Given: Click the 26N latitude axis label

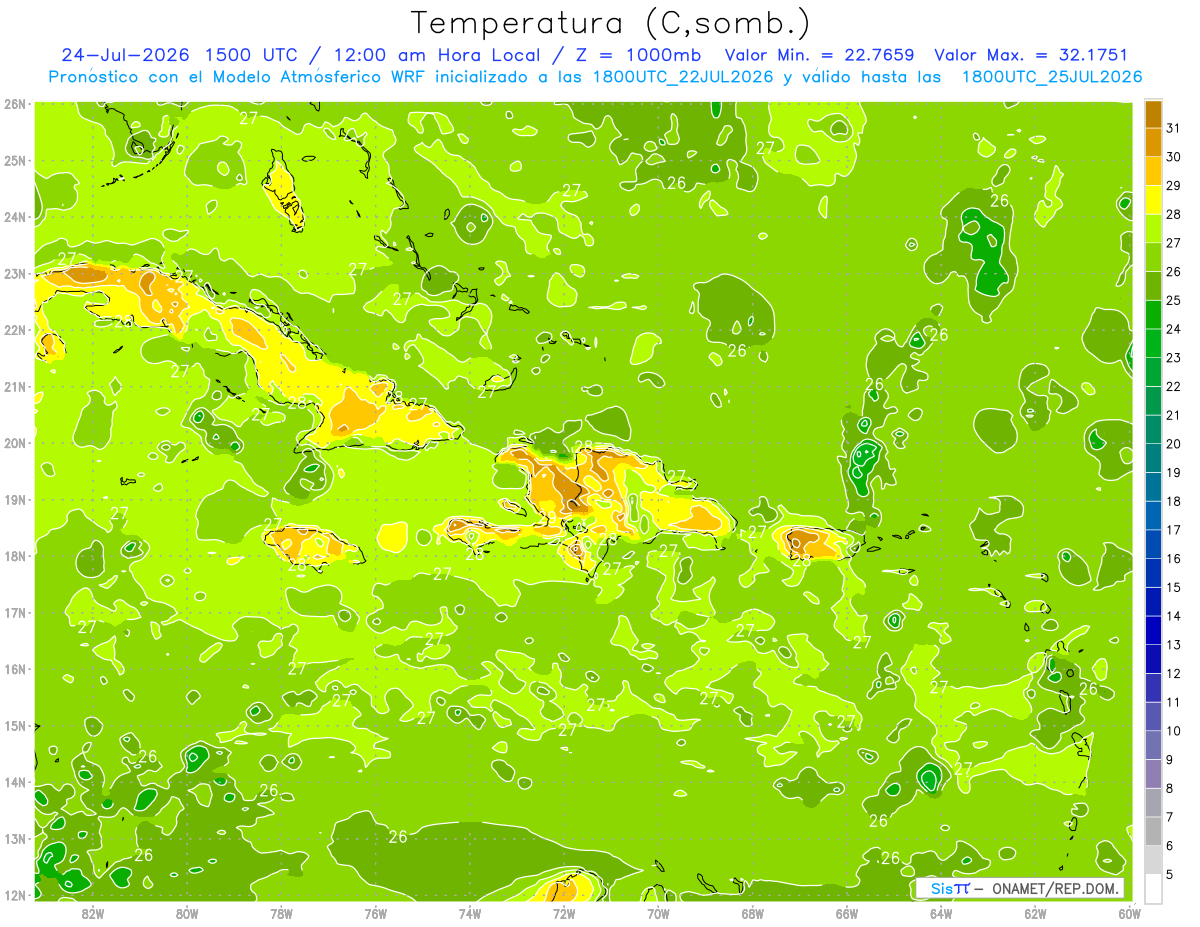Looking at the screenshot, I should coord(15,104).
